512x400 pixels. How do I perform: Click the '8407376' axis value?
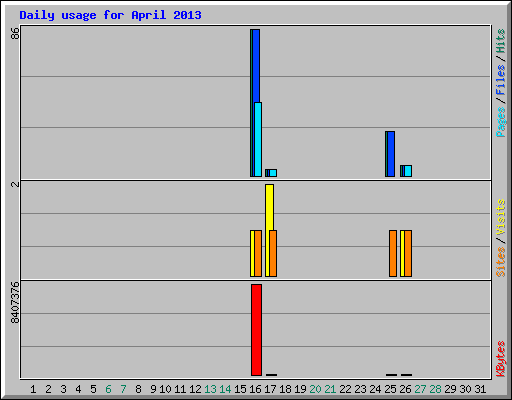15,303
